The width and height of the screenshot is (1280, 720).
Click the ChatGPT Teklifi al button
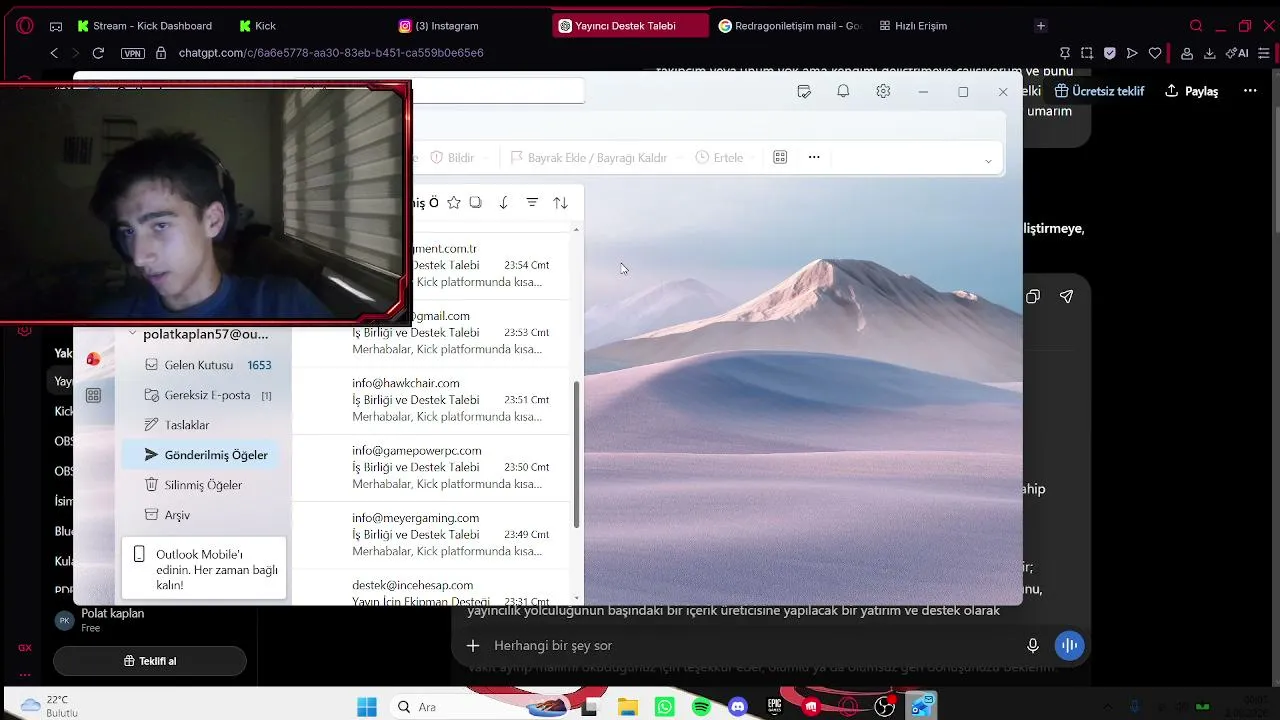point(150,661)
